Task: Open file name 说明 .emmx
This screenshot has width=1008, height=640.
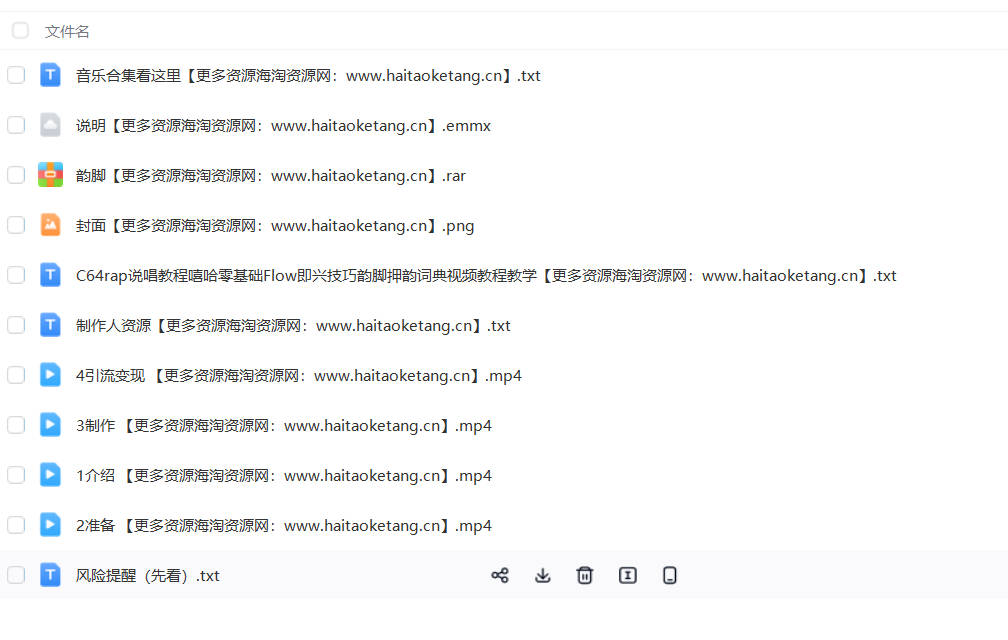Action: pos(283,126)
